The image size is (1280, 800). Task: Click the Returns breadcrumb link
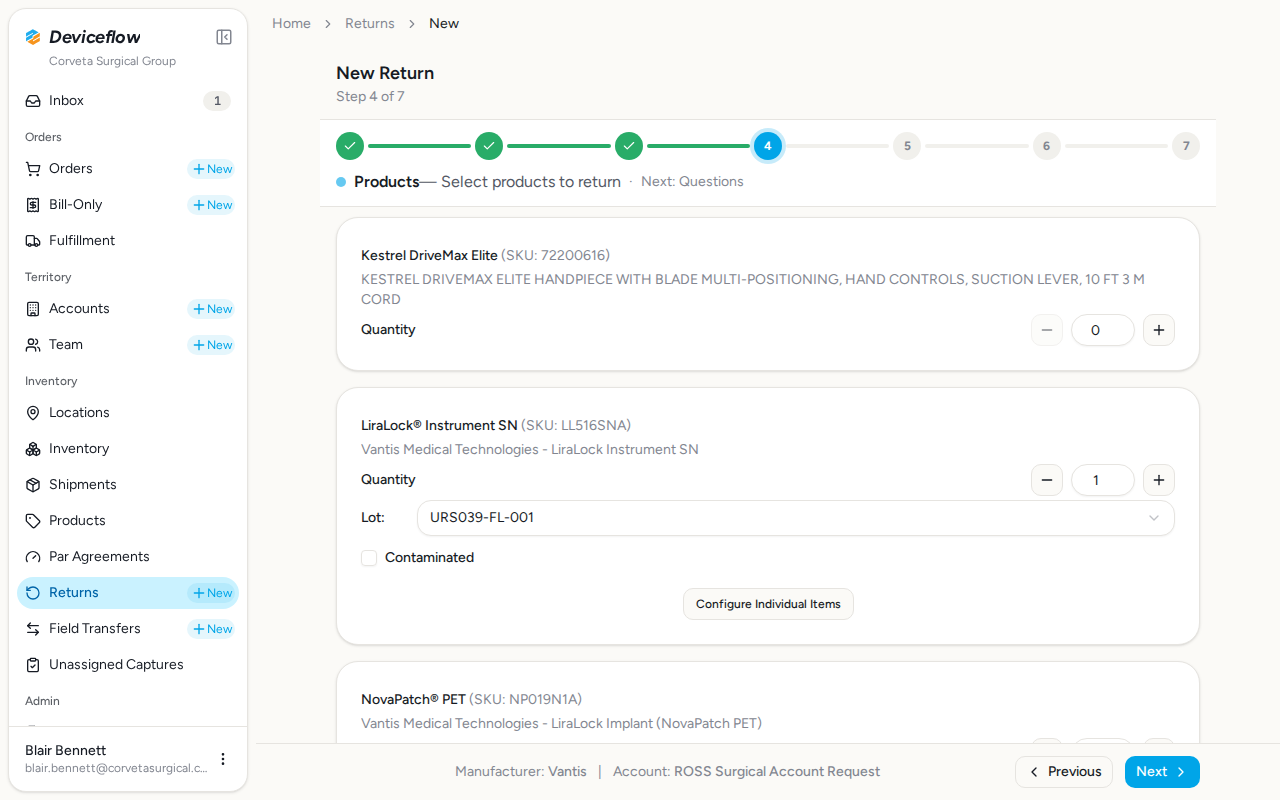[370, 23]
